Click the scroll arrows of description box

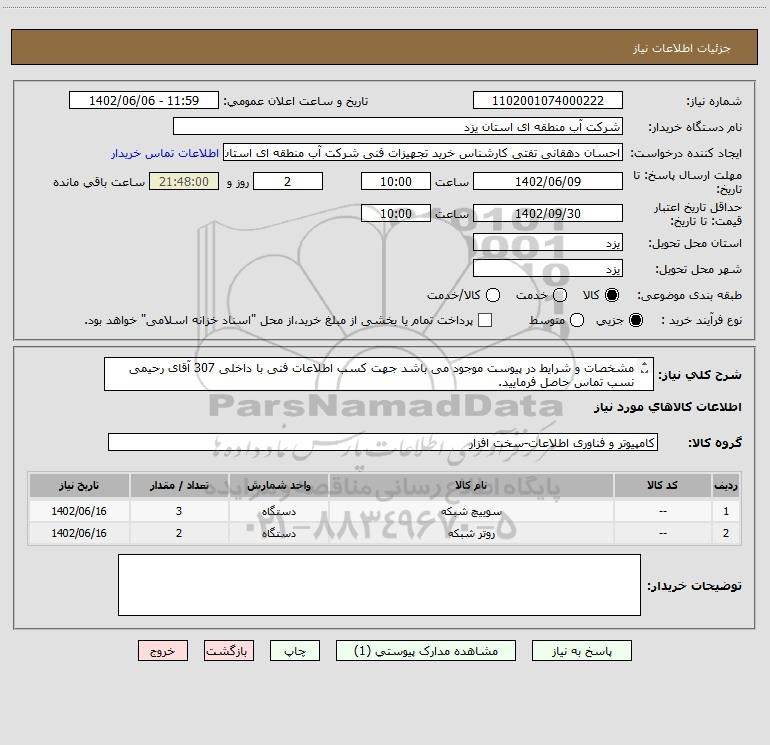(645, 368)
